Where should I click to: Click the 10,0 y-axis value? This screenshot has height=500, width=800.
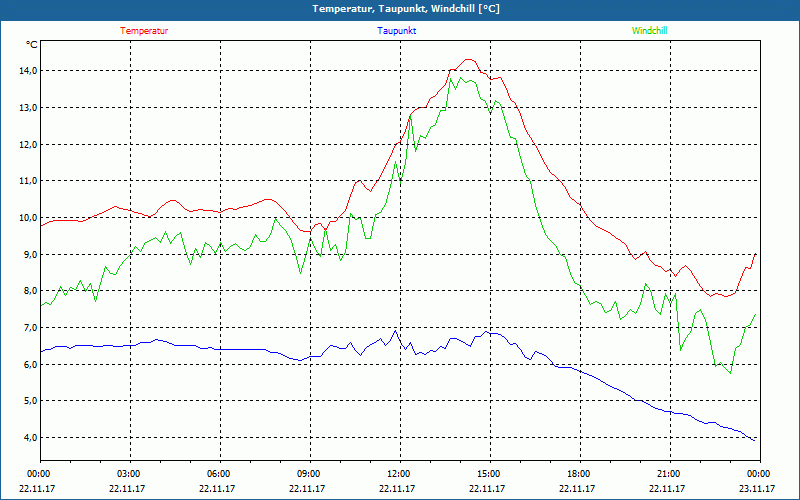pos(29,218)
